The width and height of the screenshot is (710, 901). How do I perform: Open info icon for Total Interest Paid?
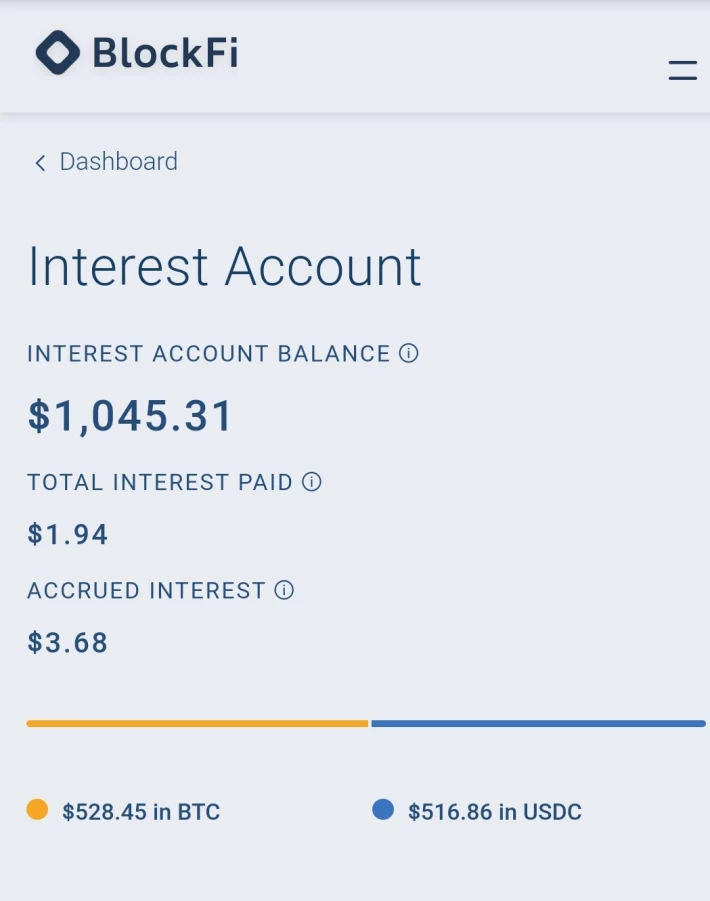pos(312,482)
